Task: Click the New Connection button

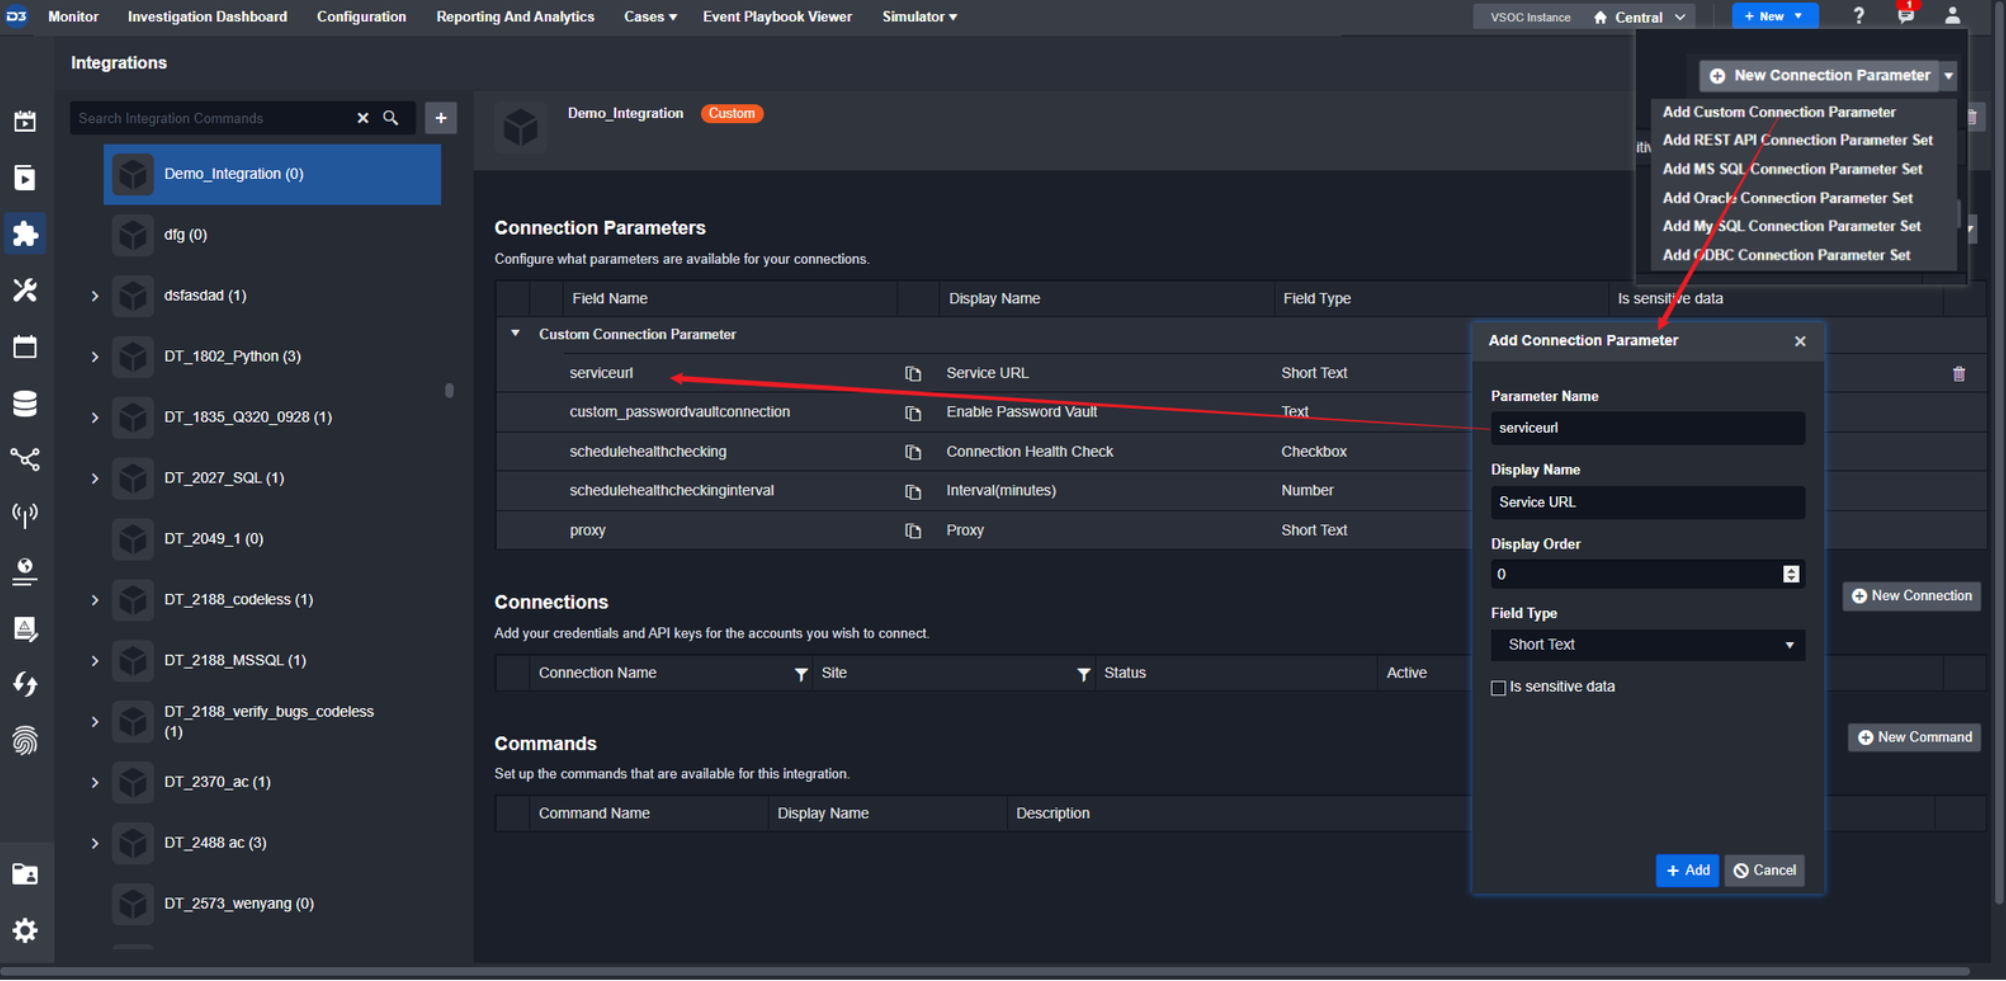Action: [x=1911, y=596]
